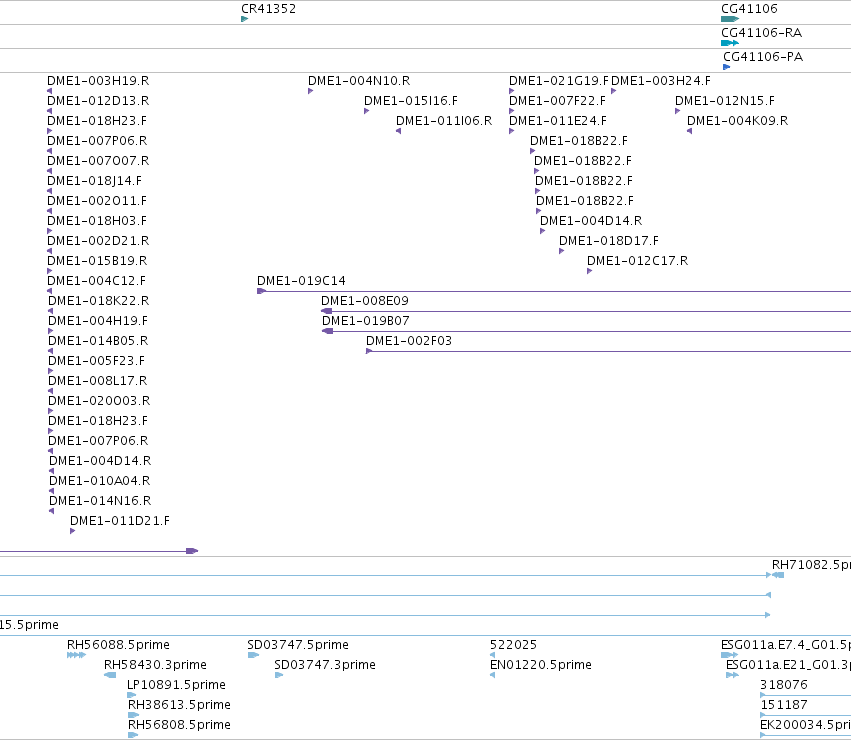
Task: Click on DME1-007F22.F
Action: [x=557, y=101]
